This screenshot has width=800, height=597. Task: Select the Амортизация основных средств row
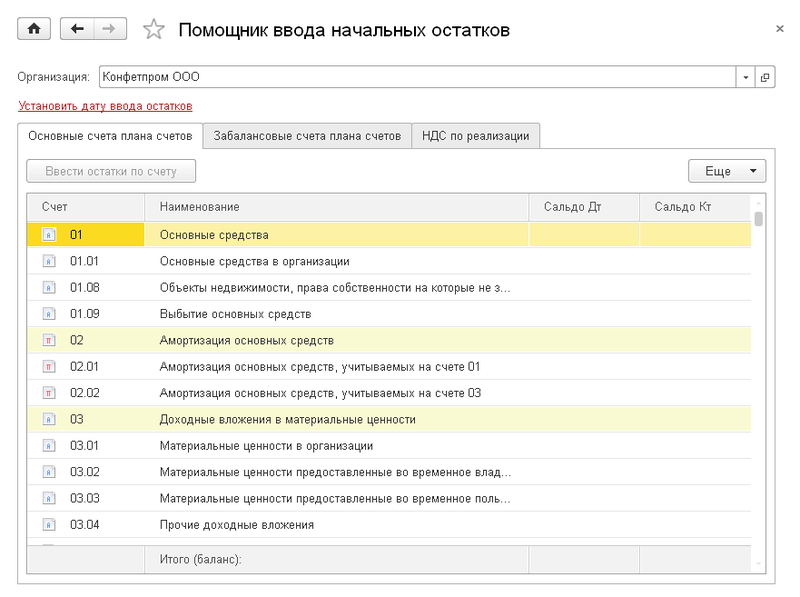389,340
